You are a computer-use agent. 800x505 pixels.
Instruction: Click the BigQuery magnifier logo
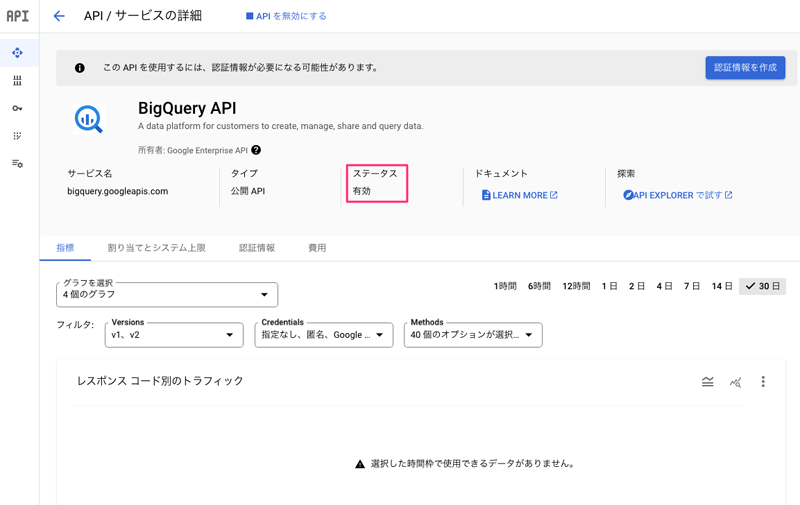(89, 119)
